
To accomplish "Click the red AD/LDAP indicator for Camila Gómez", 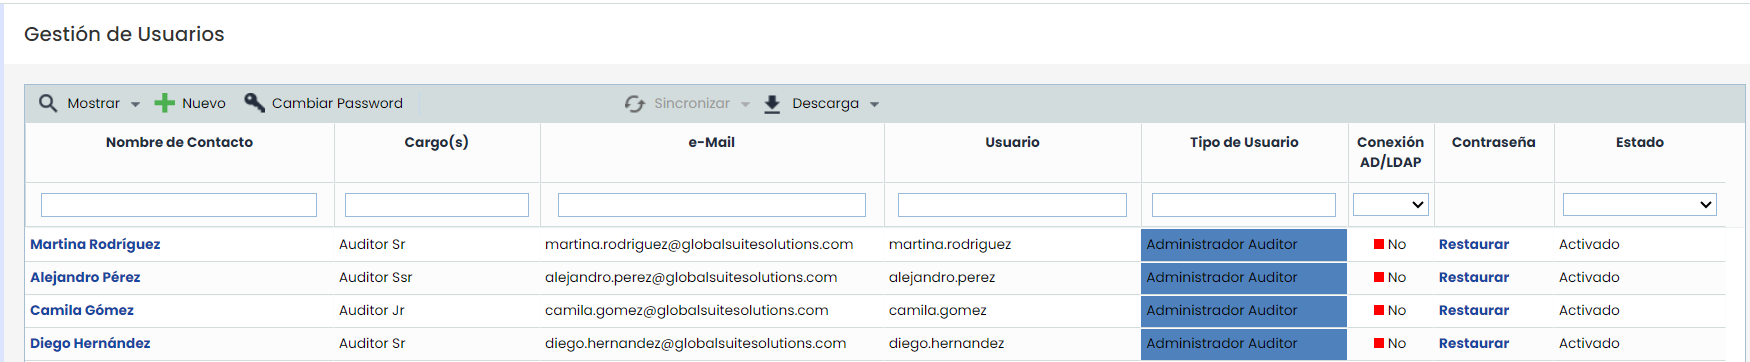I will point(1379,310).
